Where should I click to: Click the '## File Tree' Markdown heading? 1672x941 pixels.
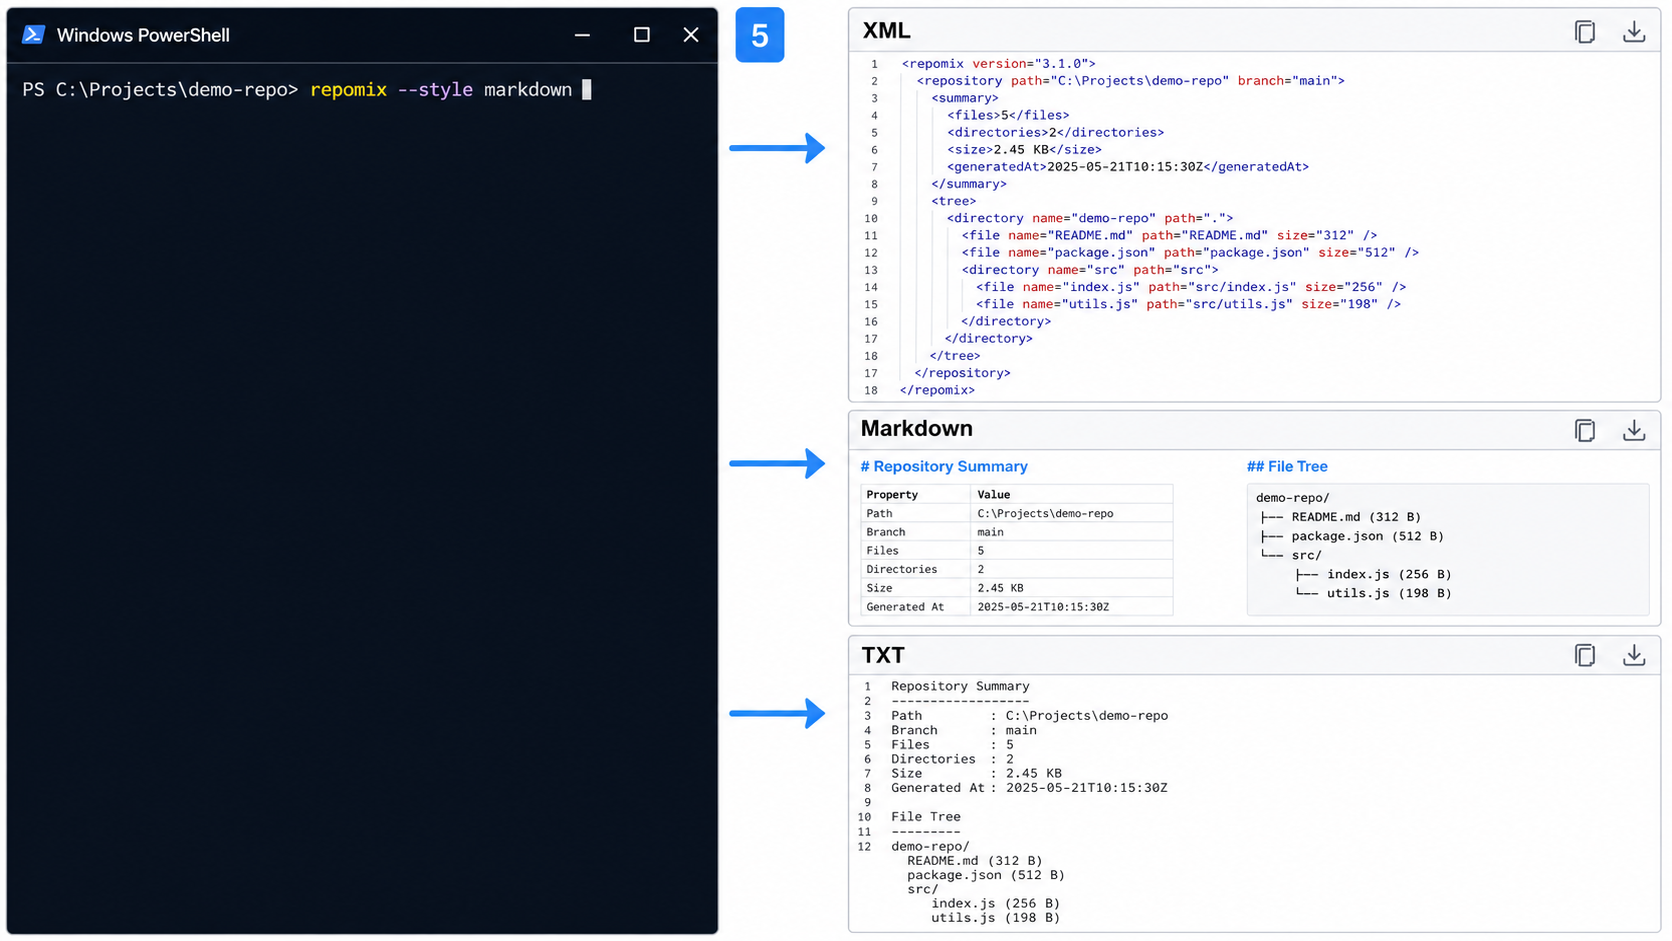[1287, 467]
